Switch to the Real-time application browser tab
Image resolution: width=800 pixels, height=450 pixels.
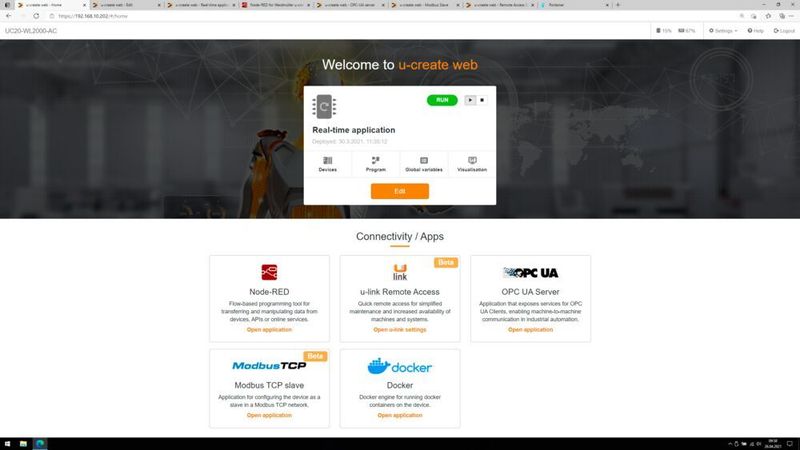click(201, 5)
